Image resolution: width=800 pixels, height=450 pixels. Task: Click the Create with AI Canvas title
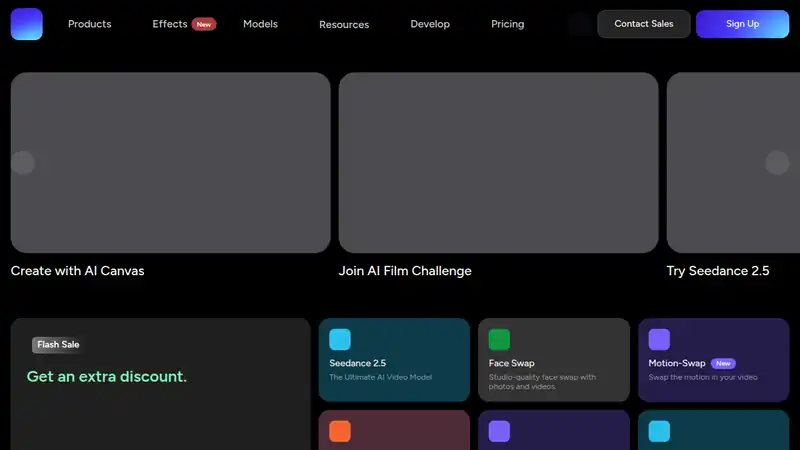(x=78, y=271)
